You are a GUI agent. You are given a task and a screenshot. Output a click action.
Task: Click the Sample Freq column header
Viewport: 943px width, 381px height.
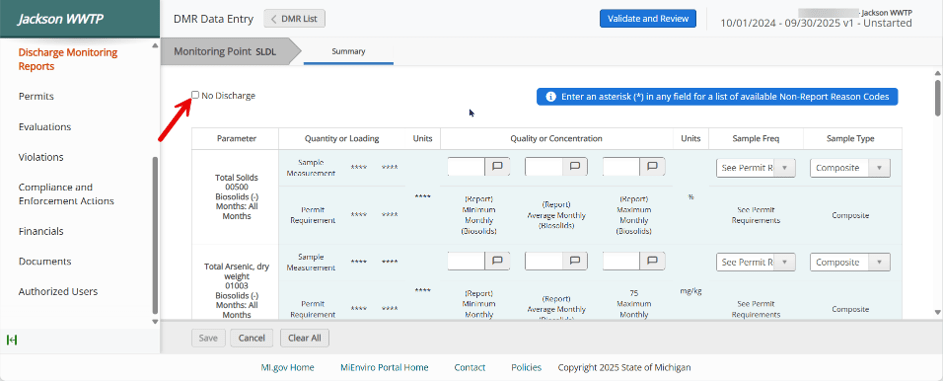756,139
